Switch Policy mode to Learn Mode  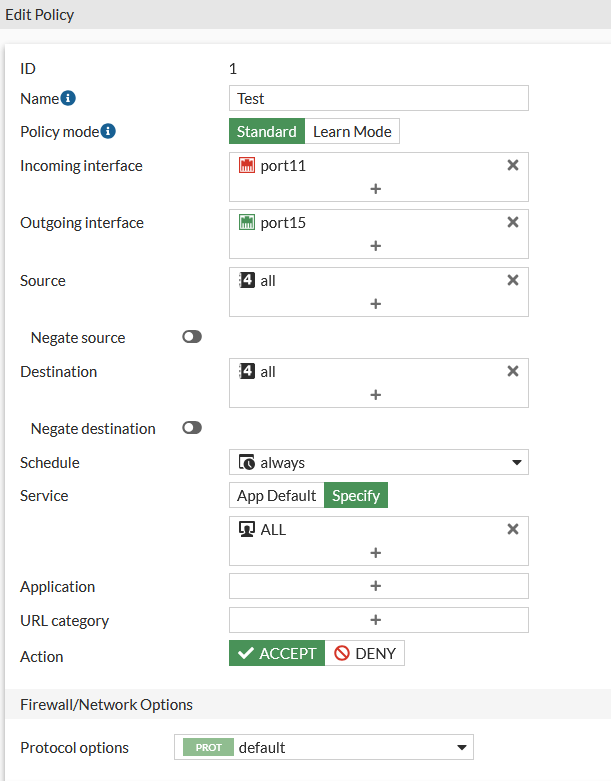tap(352, 131)
